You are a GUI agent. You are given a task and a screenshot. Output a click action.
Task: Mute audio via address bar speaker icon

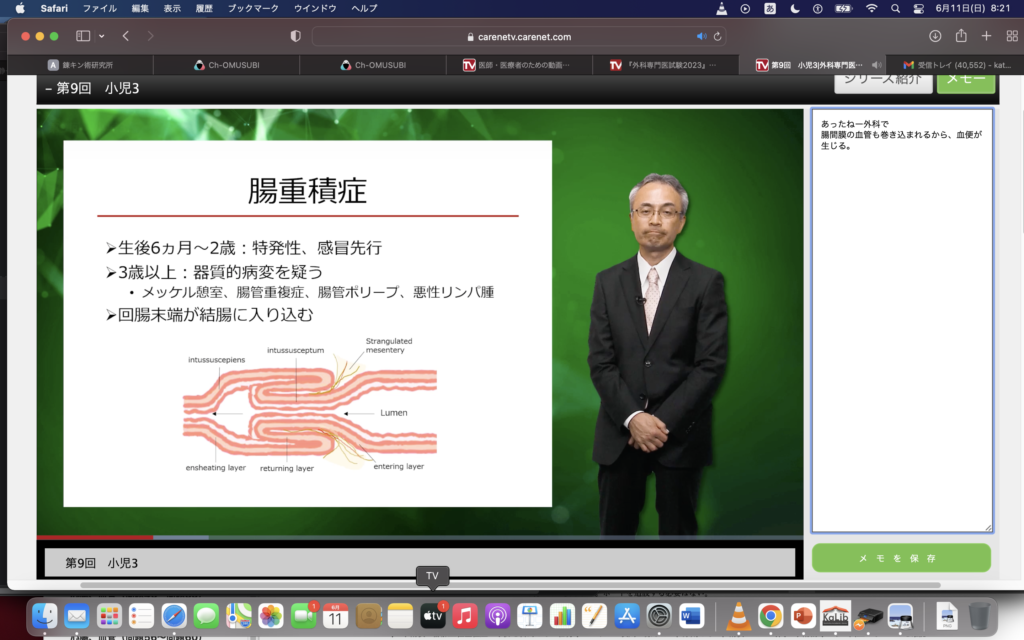pos(701,36)
